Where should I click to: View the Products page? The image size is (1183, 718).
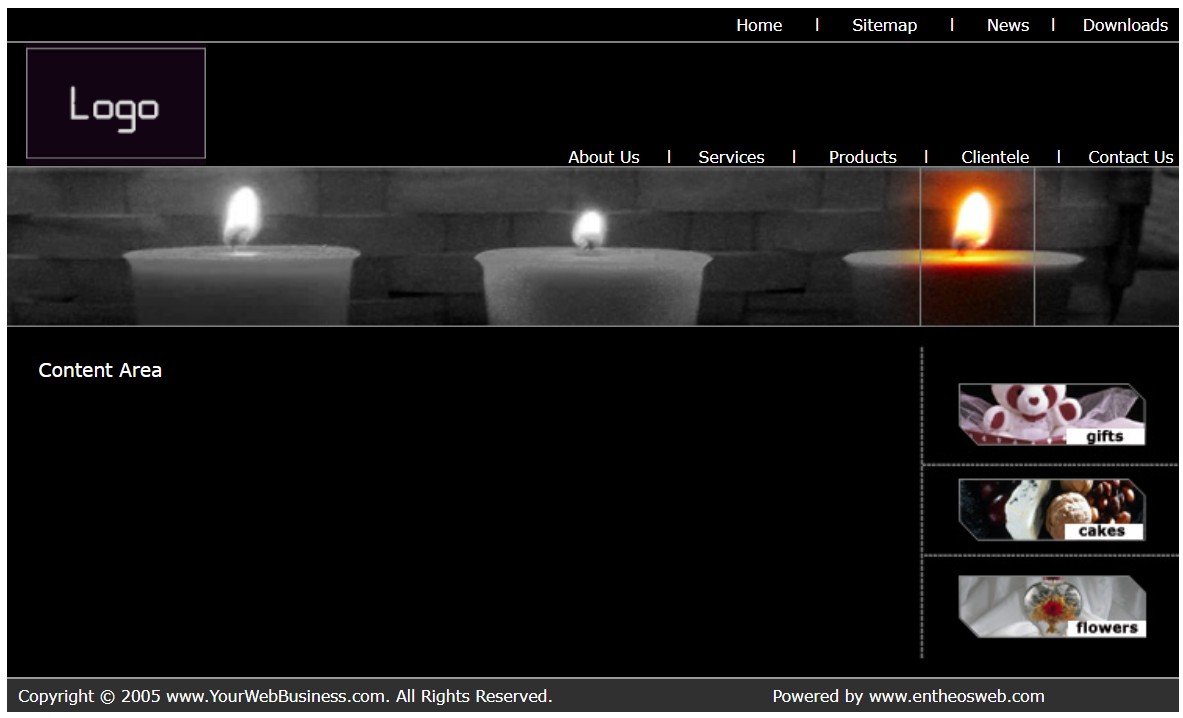click(862, 157)
